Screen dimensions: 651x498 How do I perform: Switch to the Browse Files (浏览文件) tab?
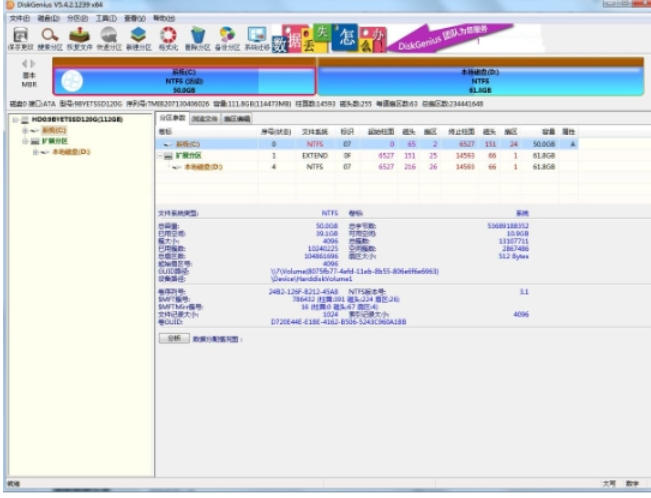(x=205, y=119)
